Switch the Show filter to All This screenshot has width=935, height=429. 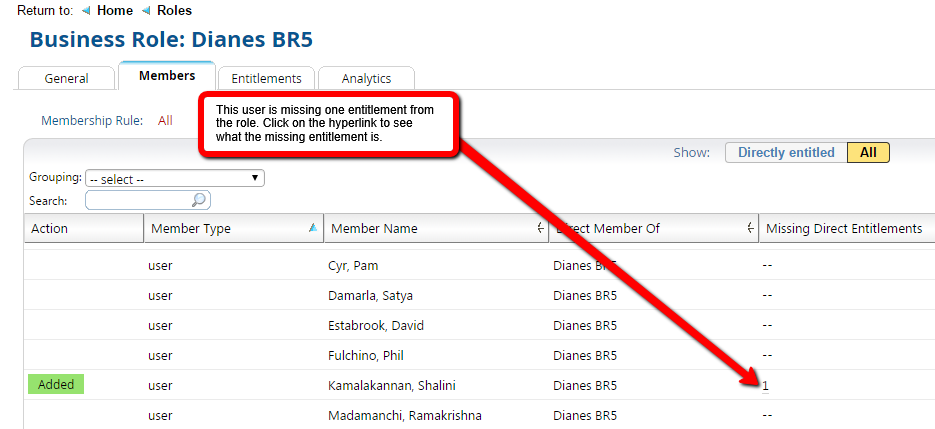pyautogui.click(x=867, y=153)
